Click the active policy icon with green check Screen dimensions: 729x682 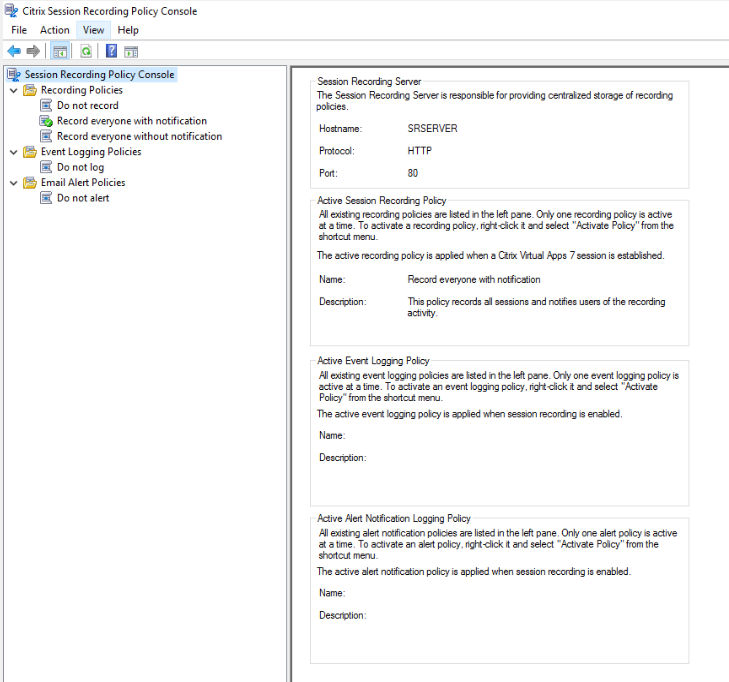(46, 121)
